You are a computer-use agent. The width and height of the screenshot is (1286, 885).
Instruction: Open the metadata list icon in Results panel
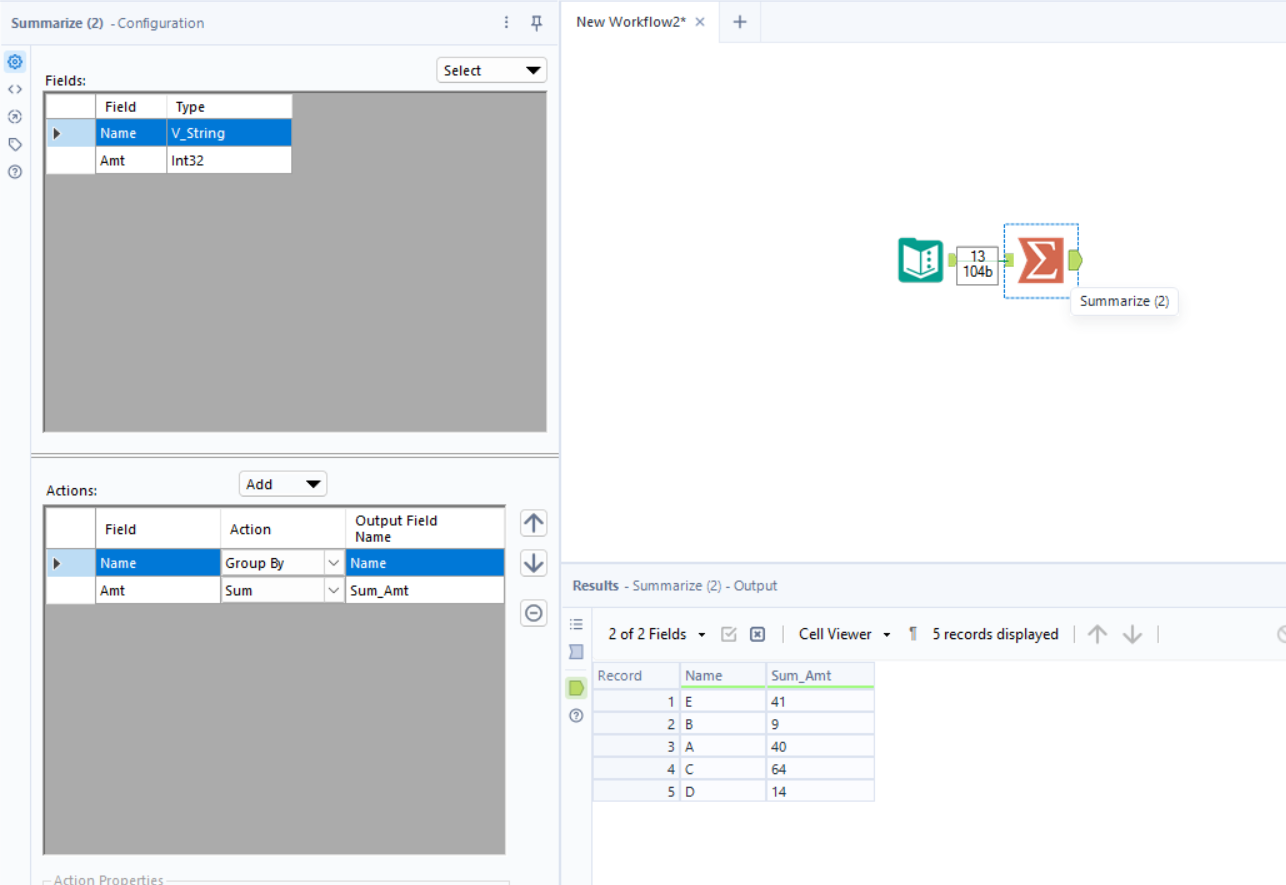(575, 624)
